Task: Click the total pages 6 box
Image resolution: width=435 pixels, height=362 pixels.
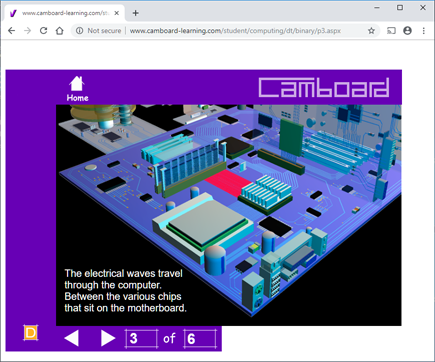Action: coord(200,339)
